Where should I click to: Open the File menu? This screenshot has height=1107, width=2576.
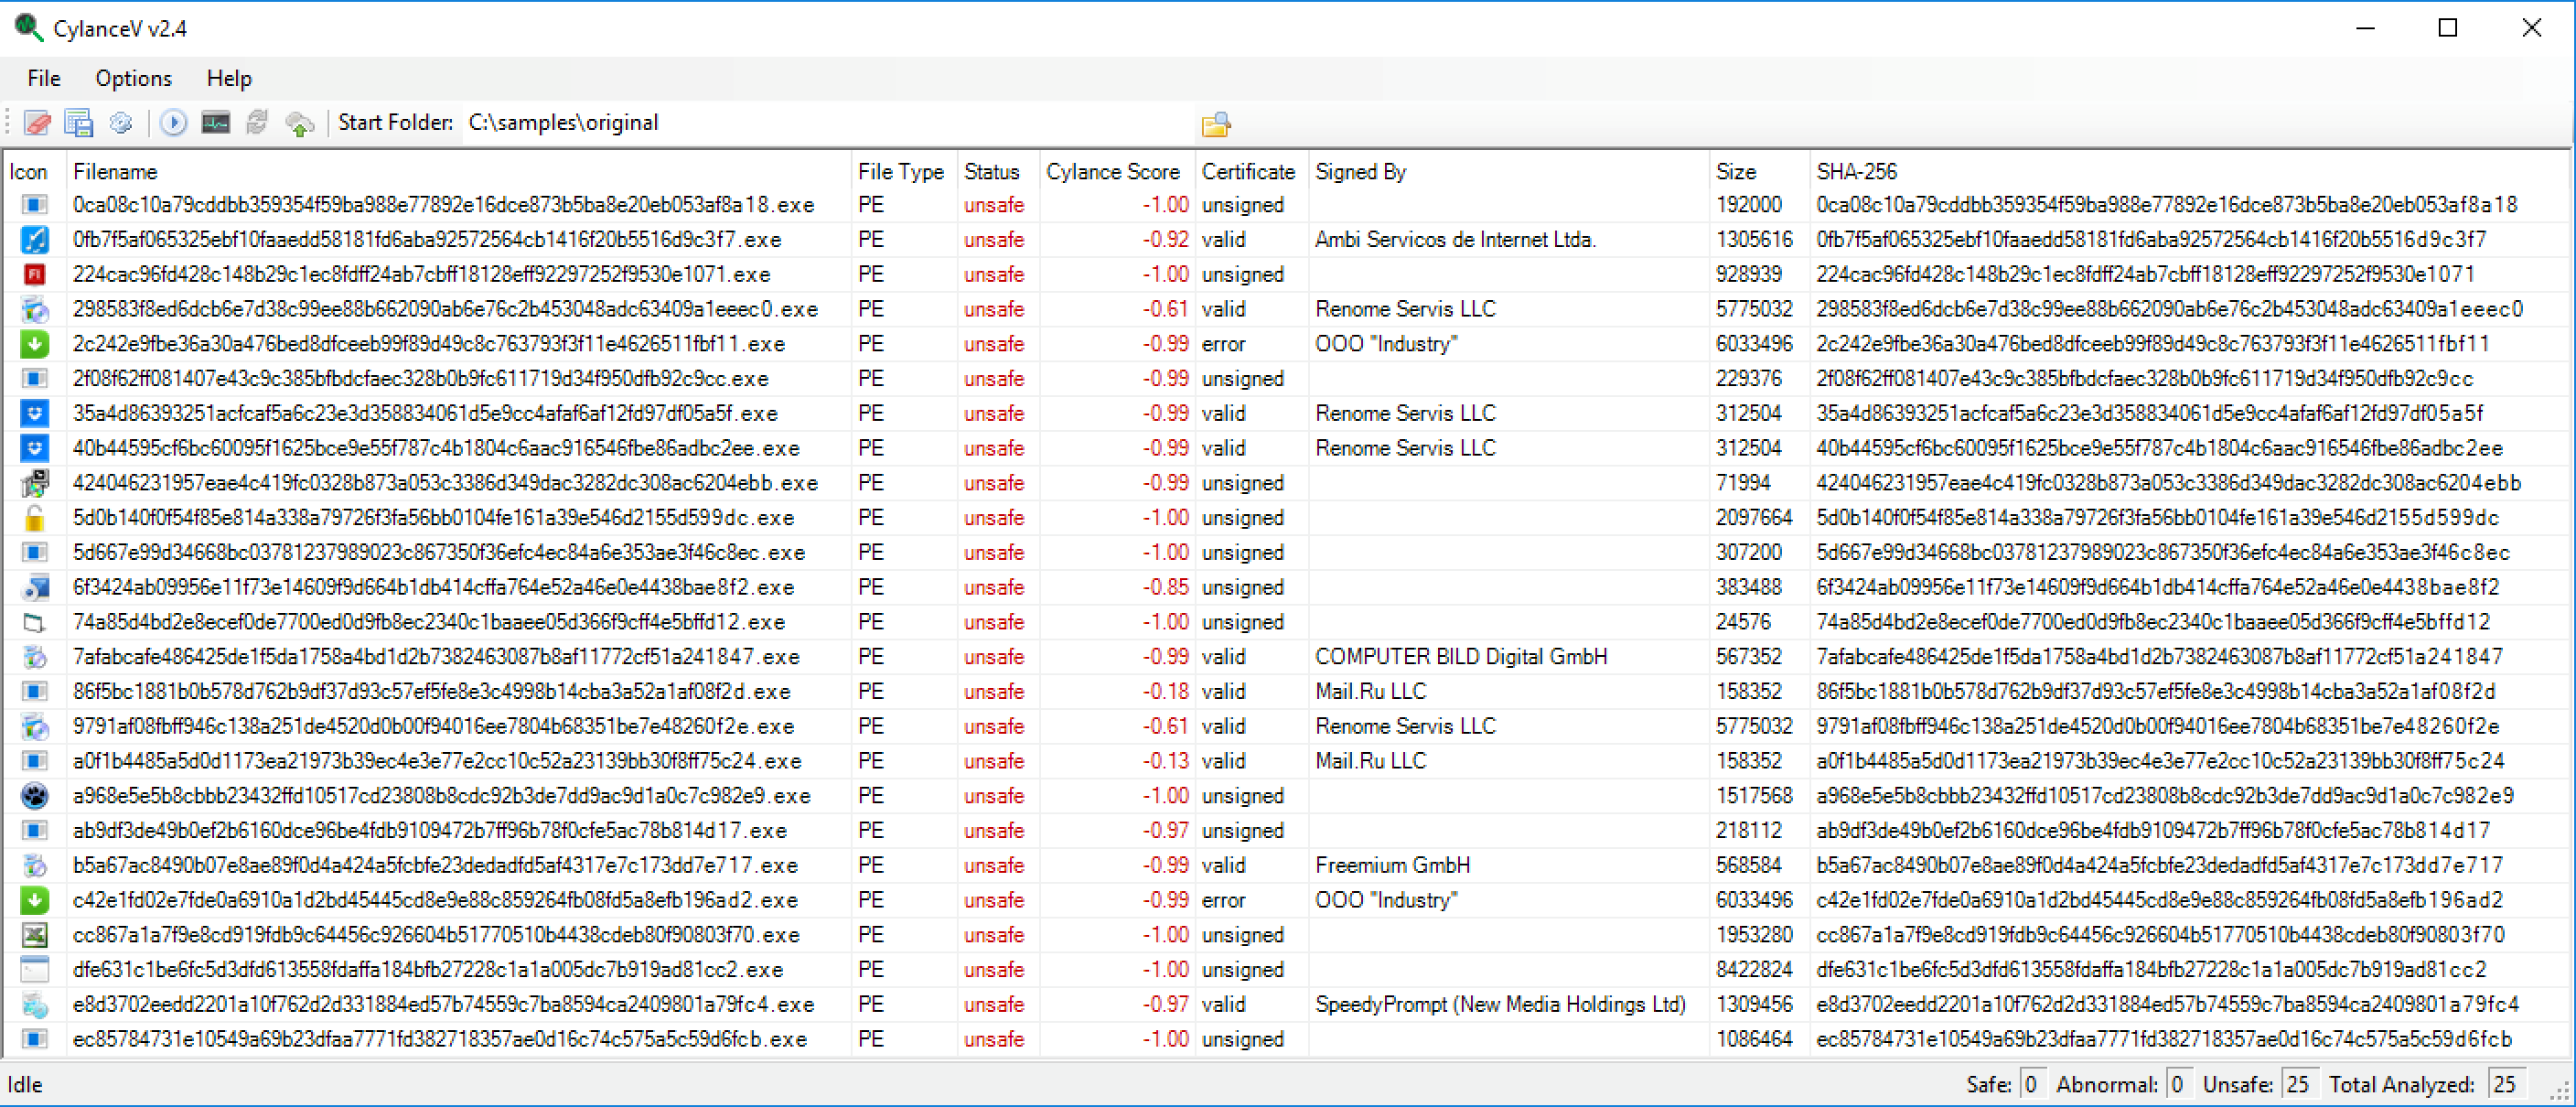coord(44,78)
